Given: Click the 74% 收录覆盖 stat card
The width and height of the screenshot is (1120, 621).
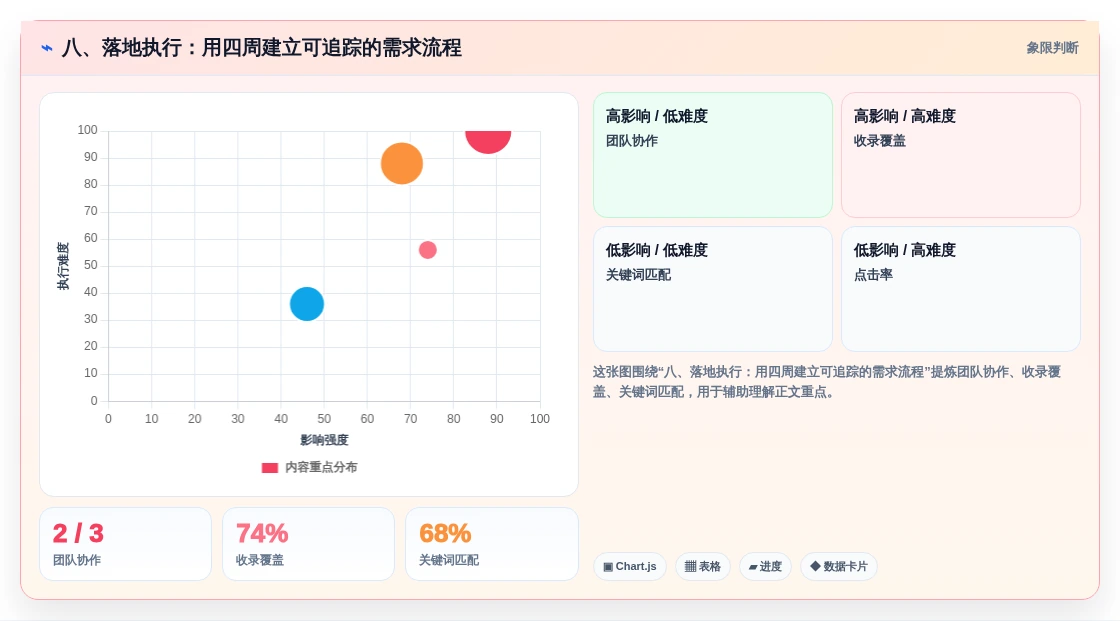Looking at the screenshot, I should (x=309, y=544).
